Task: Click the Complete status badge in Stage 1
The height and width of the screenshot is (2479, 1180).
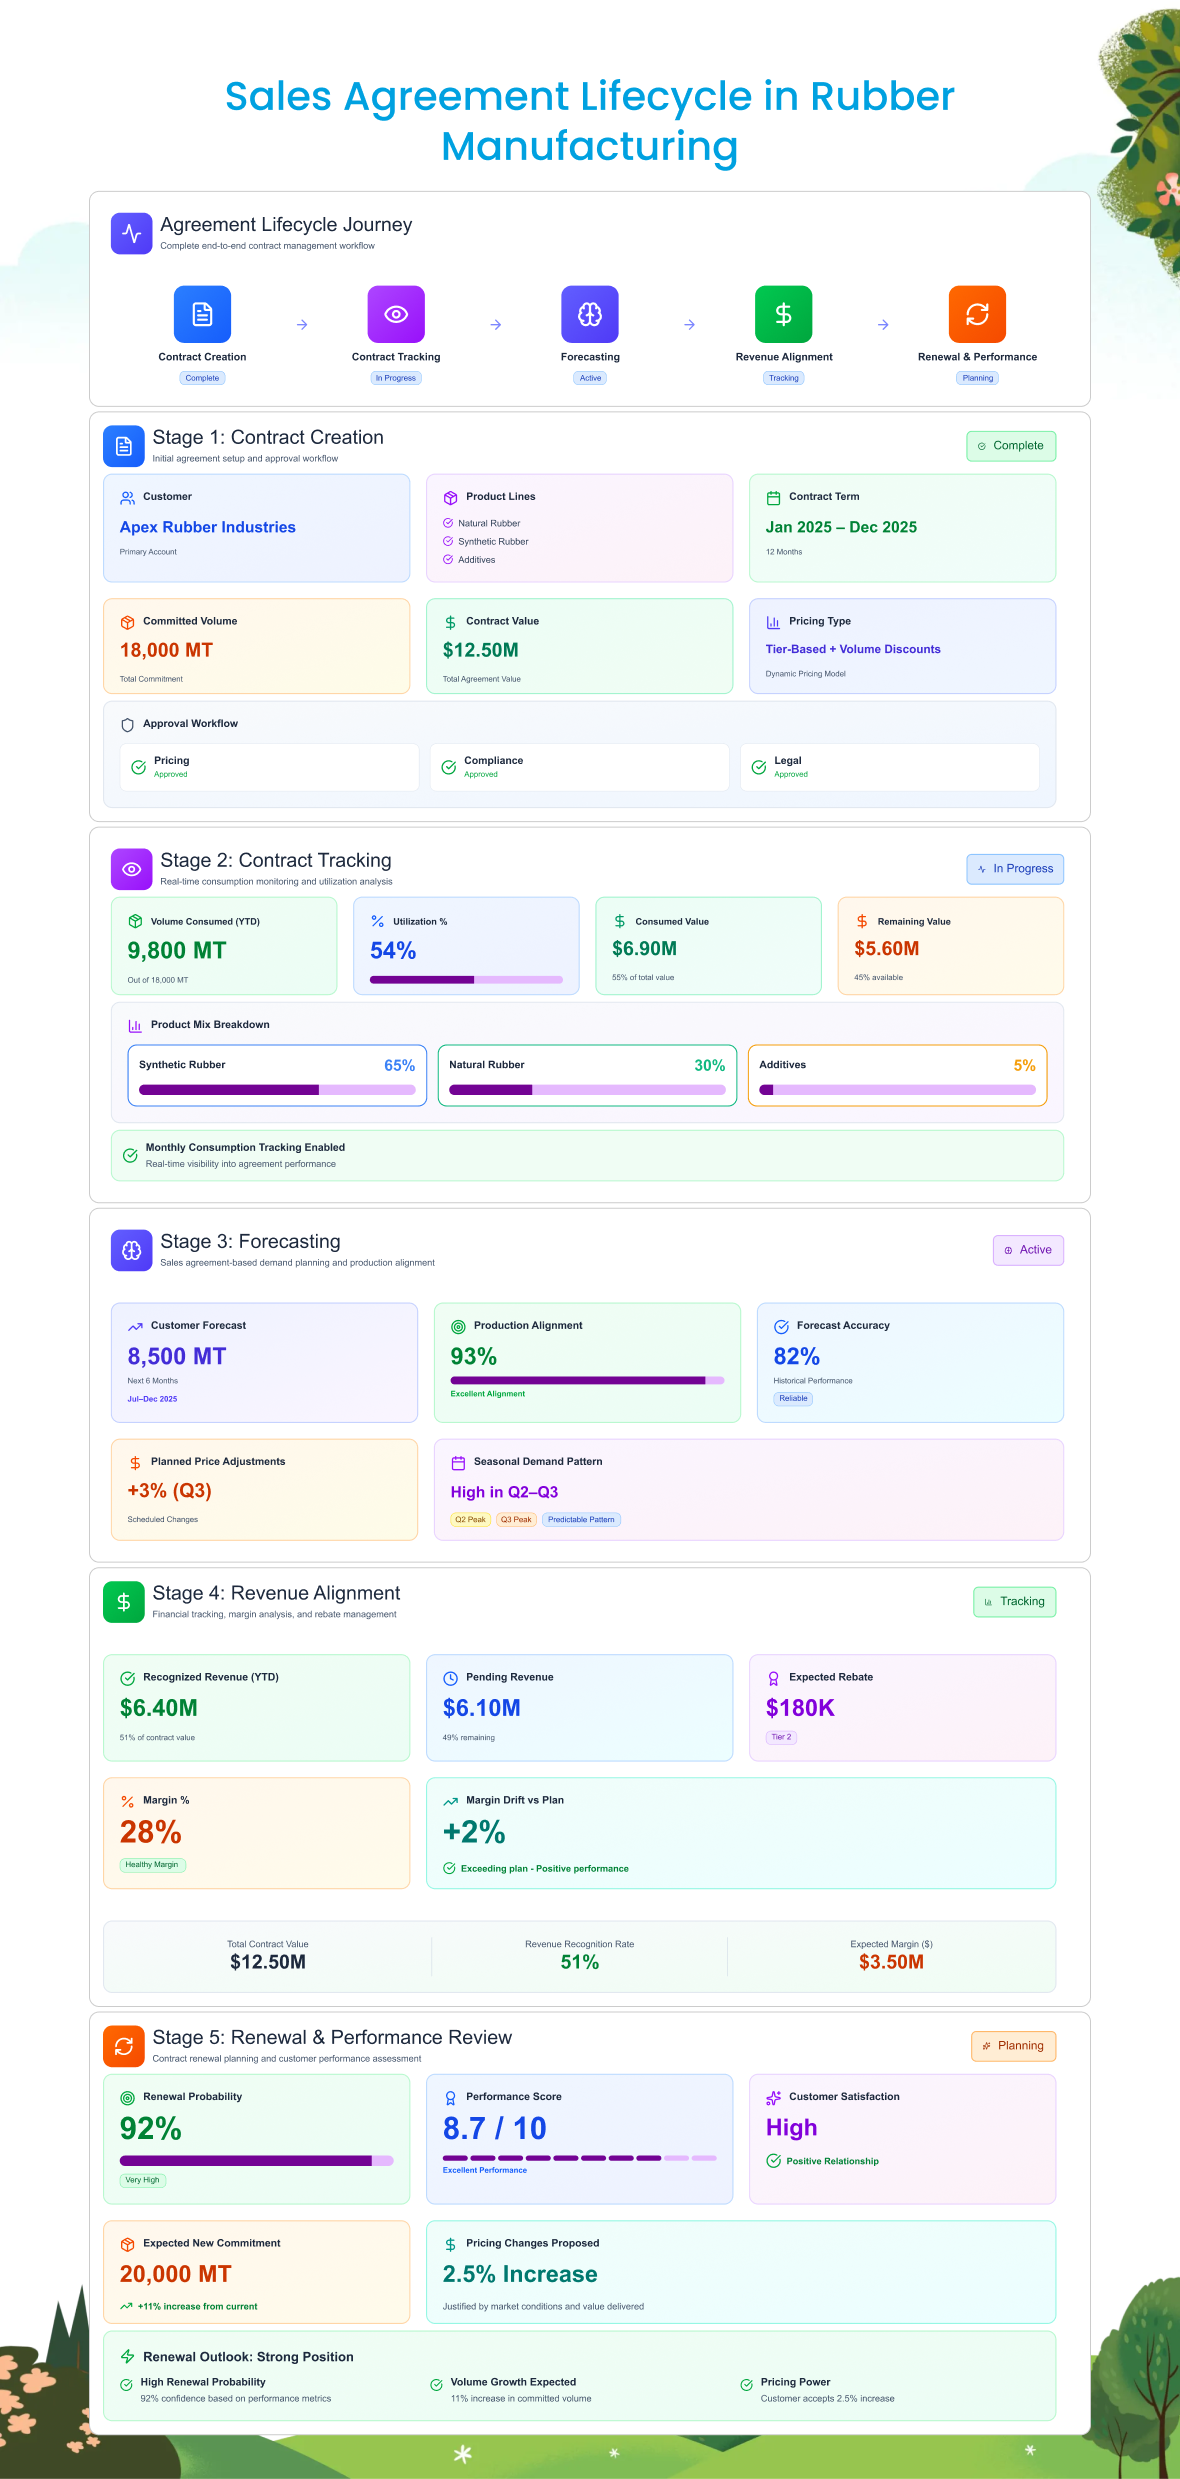Action: click(1010, 446)
